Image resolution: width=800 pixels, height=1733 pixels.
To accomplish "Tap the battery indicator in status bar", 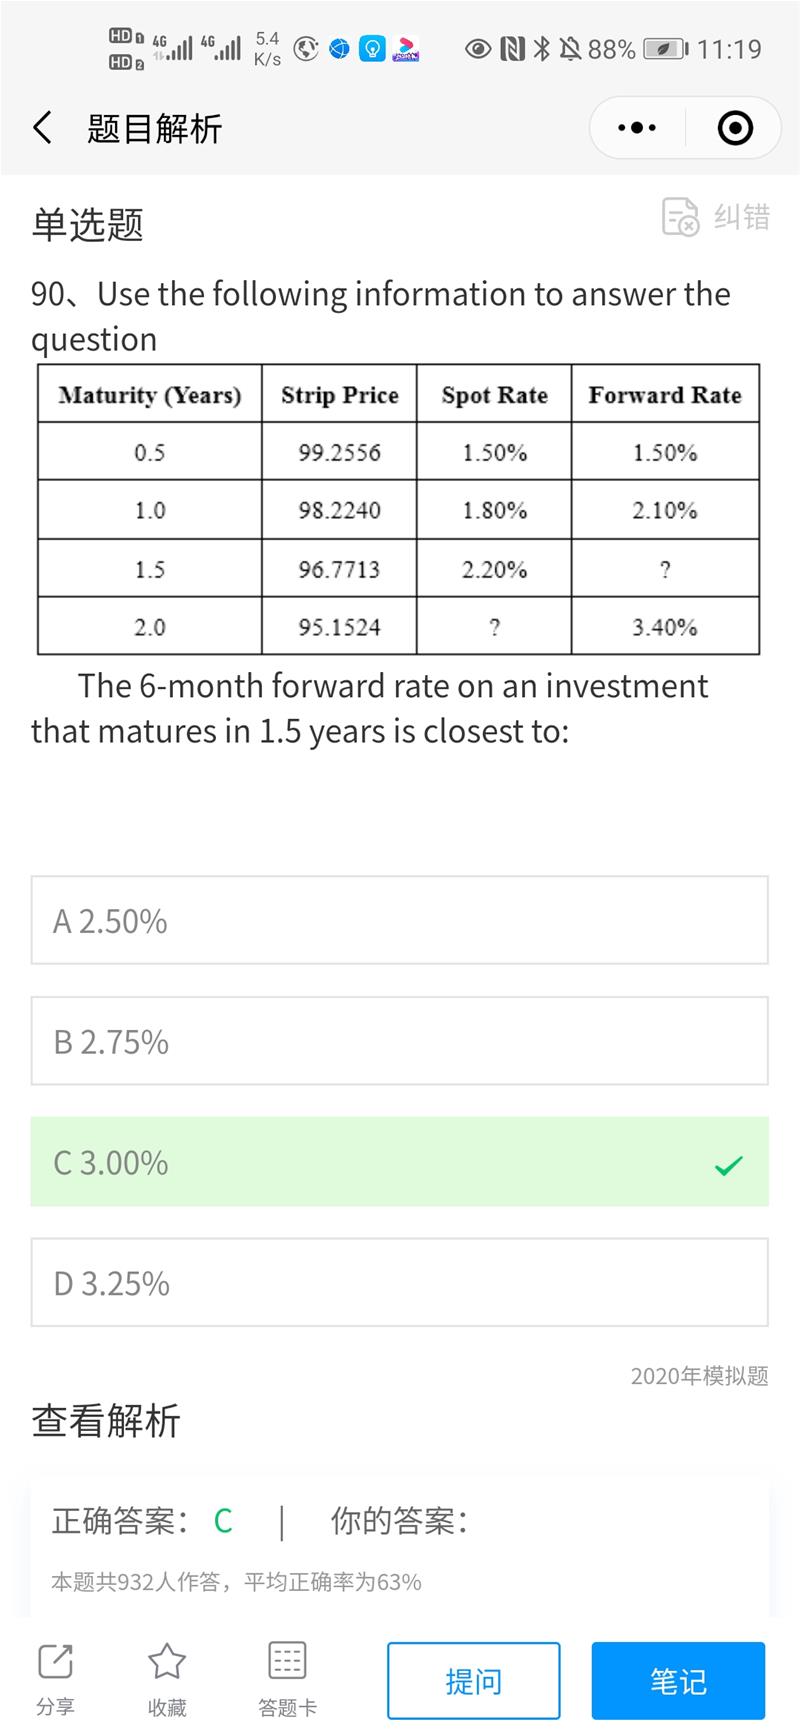I will pos(664,48).
